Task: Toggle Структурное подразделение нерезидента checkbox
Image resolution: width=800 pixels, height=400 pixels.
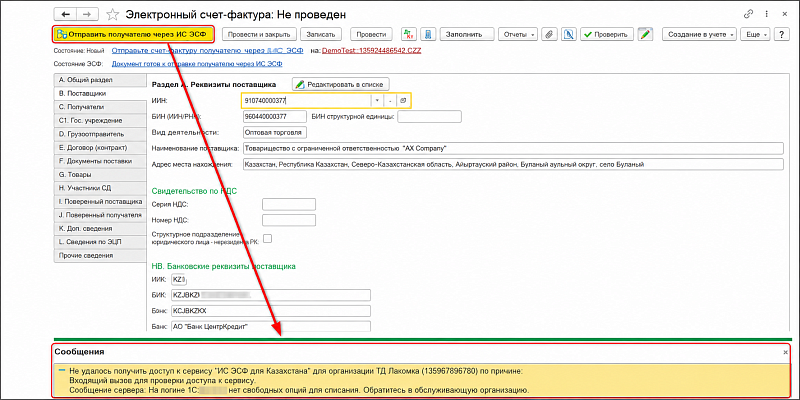Action: click(267, 238)
